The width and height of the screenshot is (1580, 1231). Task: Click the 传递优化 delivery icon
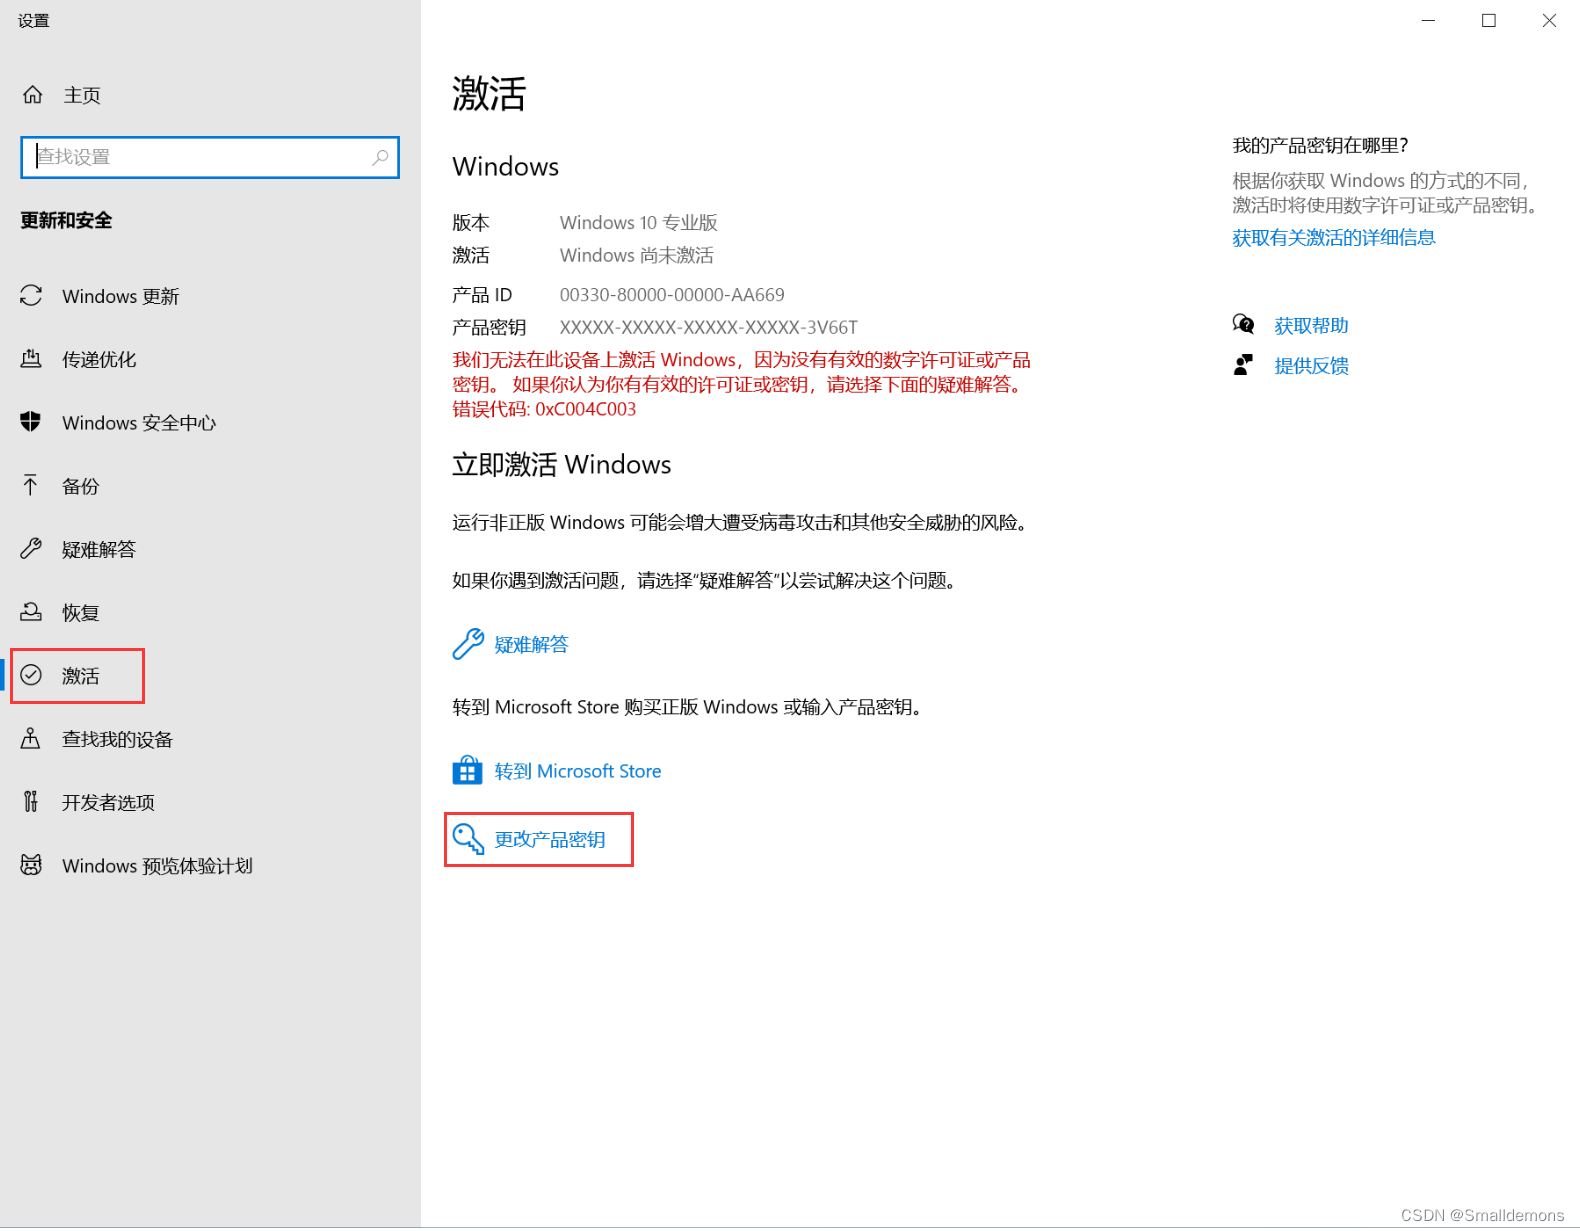coord(31,359)
